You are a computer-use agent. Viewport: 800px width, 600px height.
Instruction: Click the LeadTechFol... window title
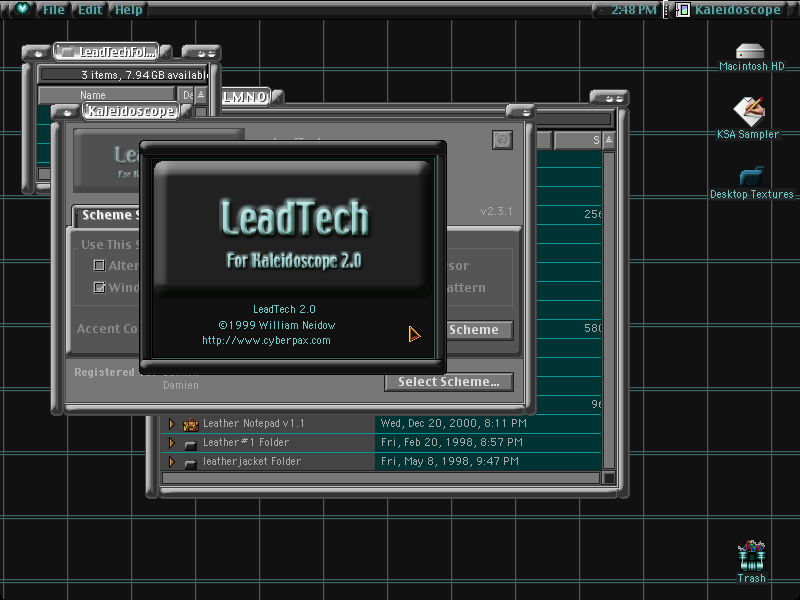coord(116,52)
